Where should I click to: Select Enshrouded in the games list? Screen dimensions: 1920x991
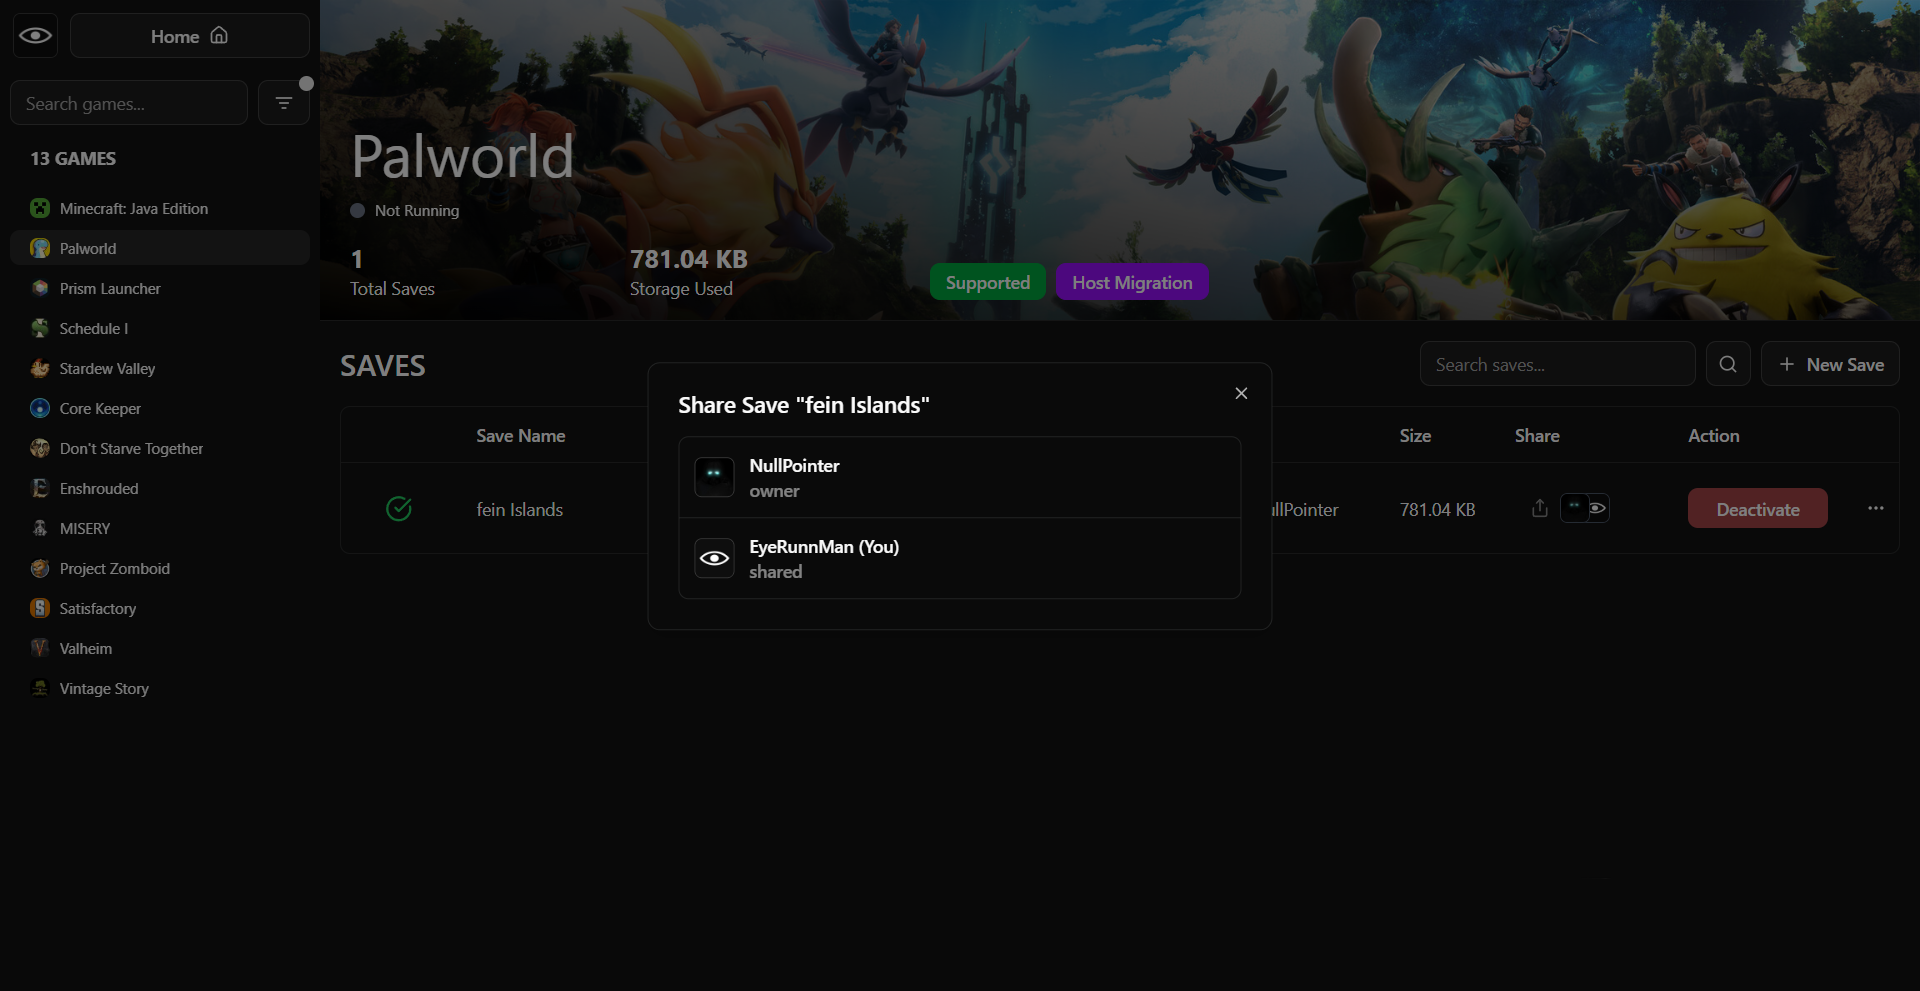(x=160, y=488)
